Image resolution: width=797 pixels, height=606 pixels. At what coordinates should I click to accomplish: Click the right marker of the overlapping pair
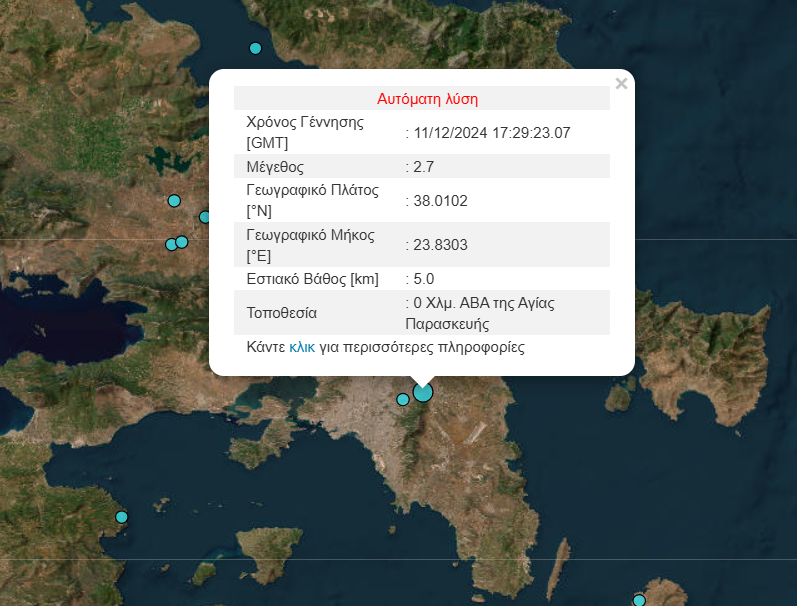182,242
